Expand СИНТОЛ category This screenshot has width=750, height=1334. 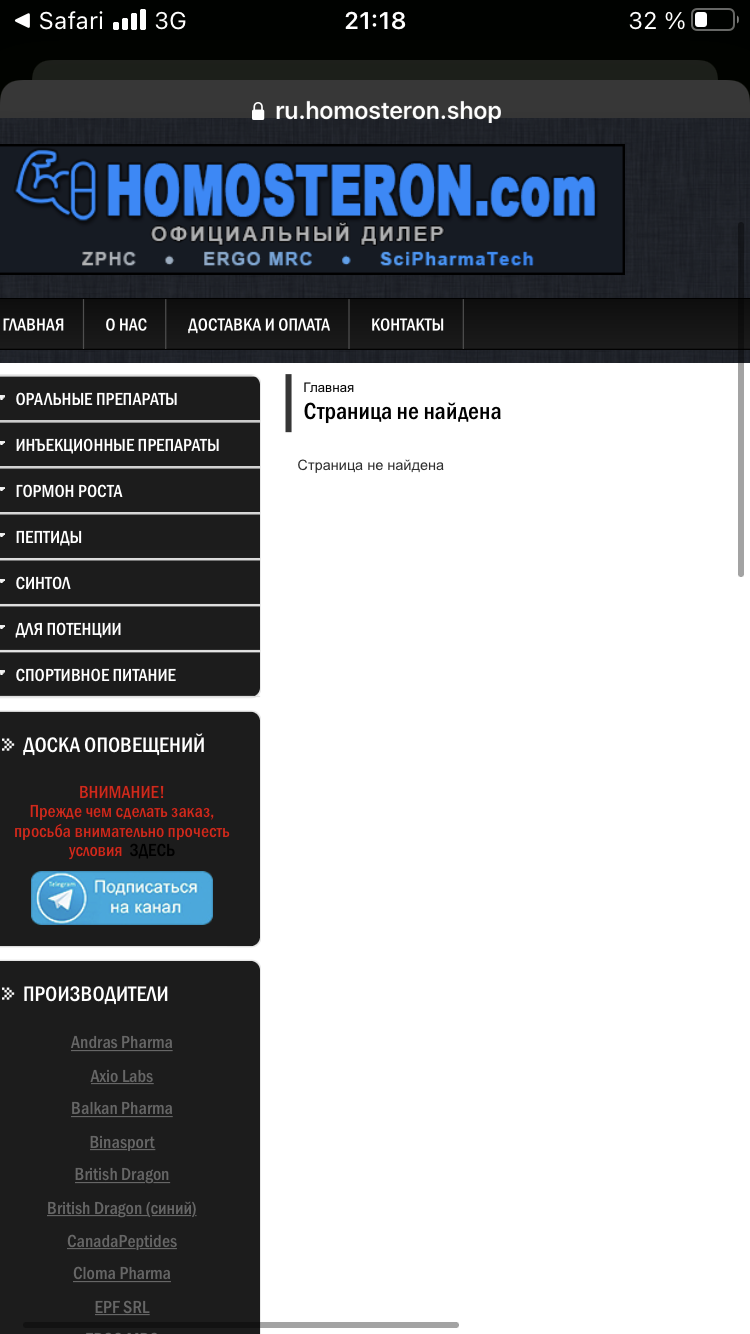point(130,583)
